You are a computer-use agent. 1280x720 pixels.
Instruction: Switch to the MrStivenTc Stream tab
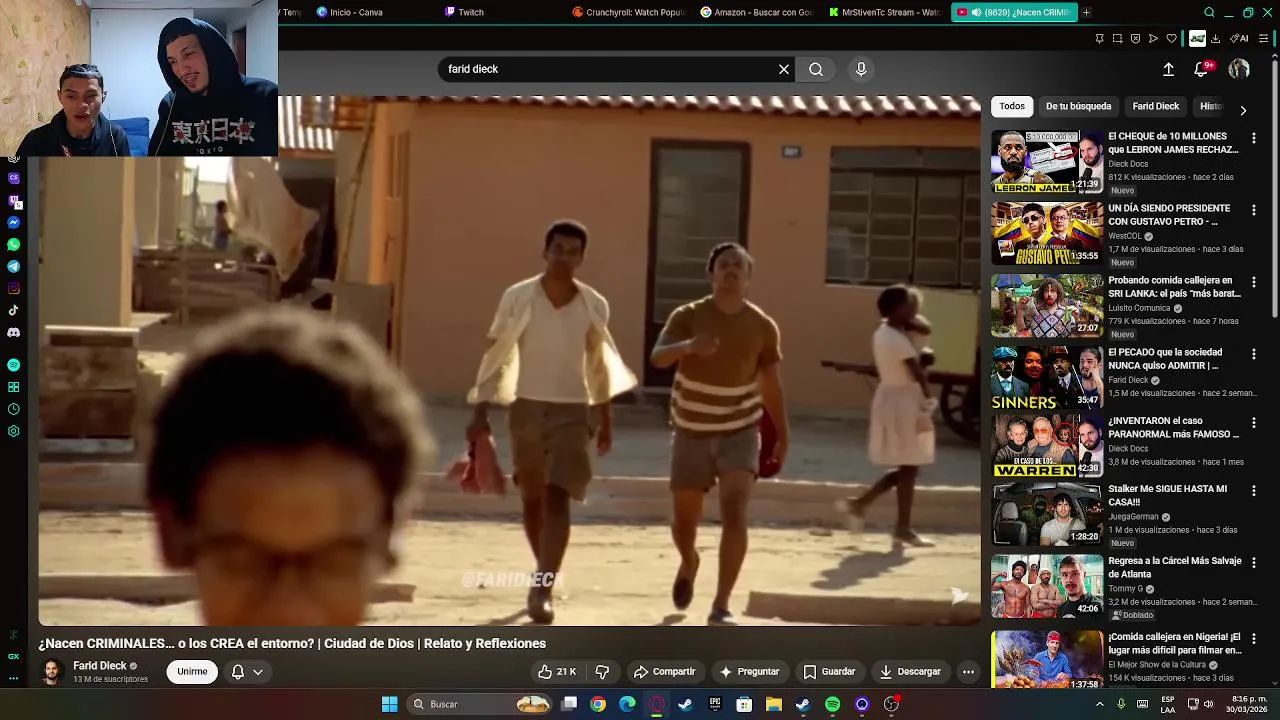(885, 12)
